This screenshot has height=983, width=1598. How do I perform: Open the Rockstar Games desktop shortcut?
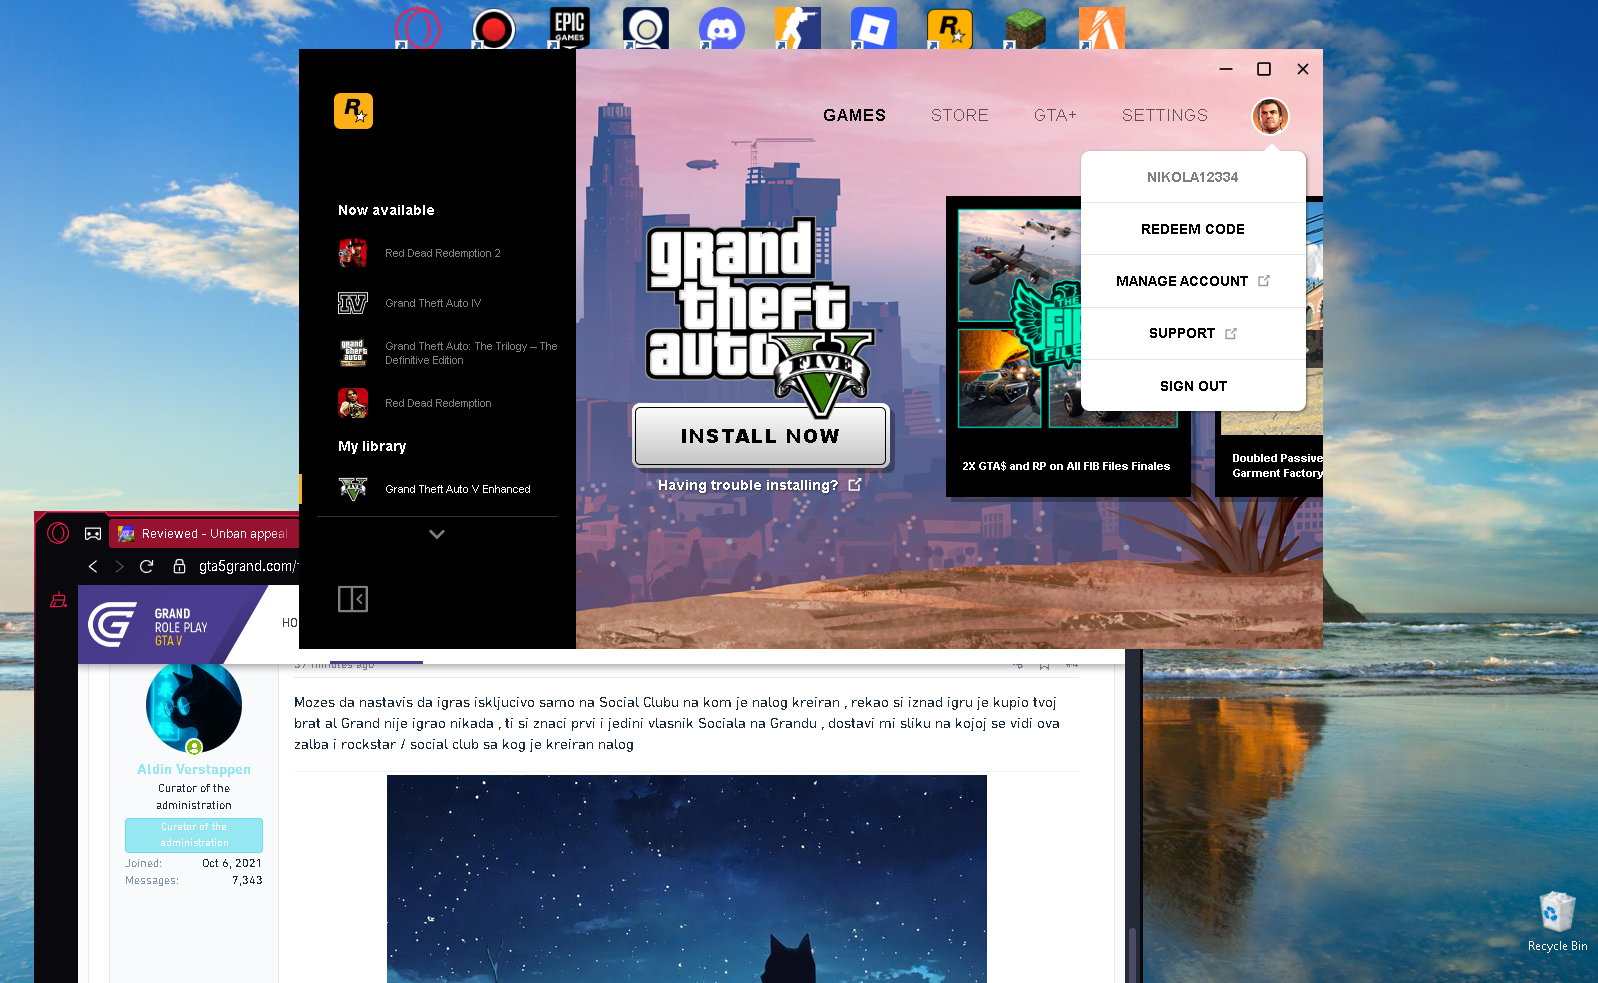click(x=950, y=28)
